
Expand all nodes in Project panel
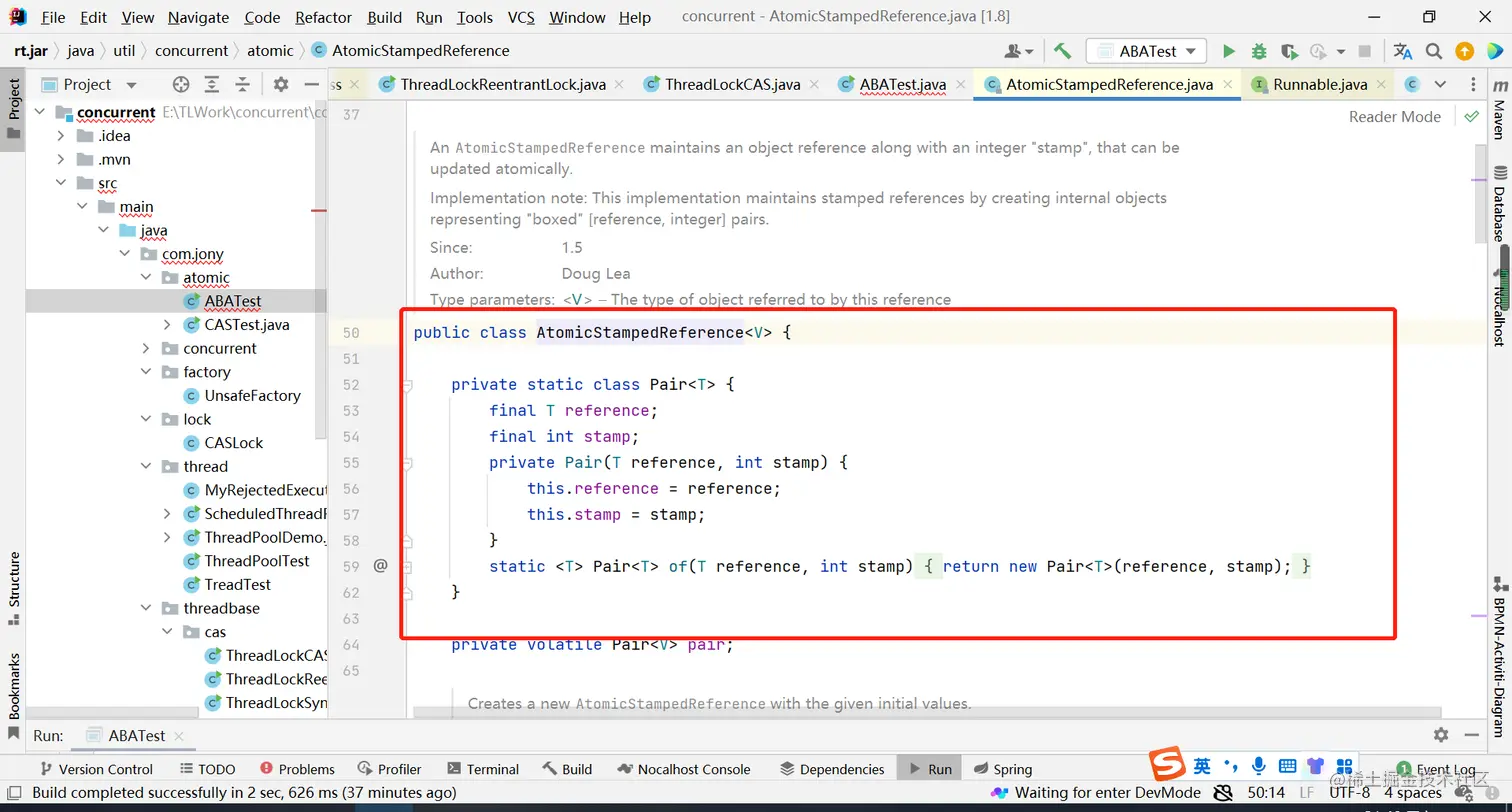211,84
